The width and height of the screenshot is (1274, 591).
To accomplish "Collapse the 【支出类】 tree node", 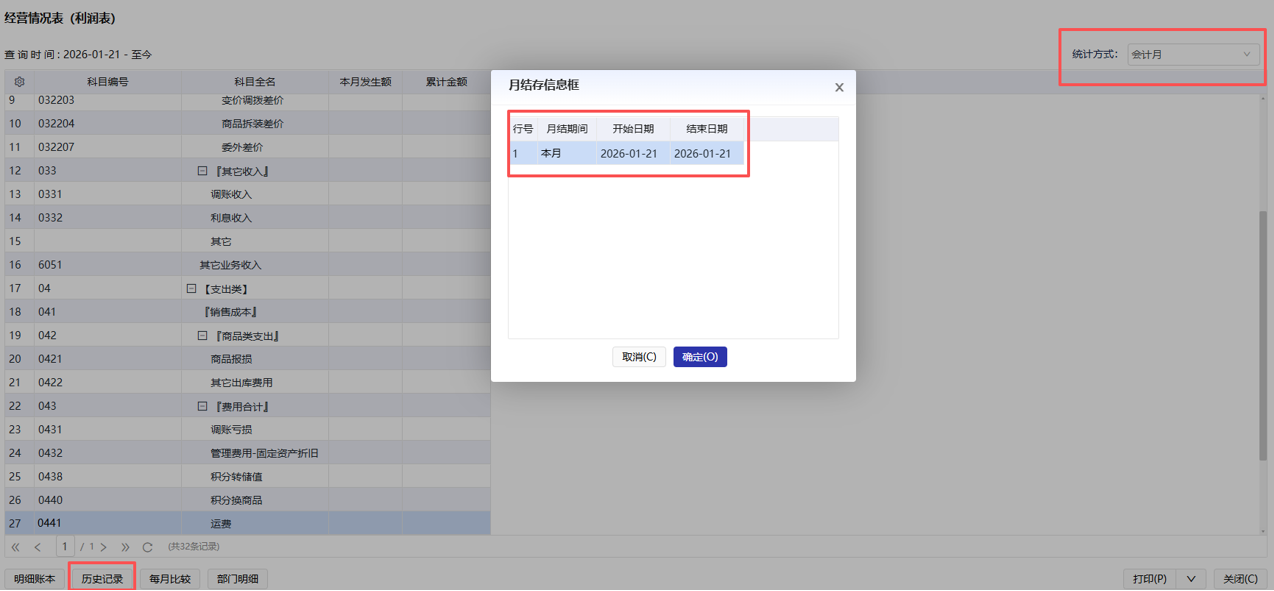I will (191, 289).
